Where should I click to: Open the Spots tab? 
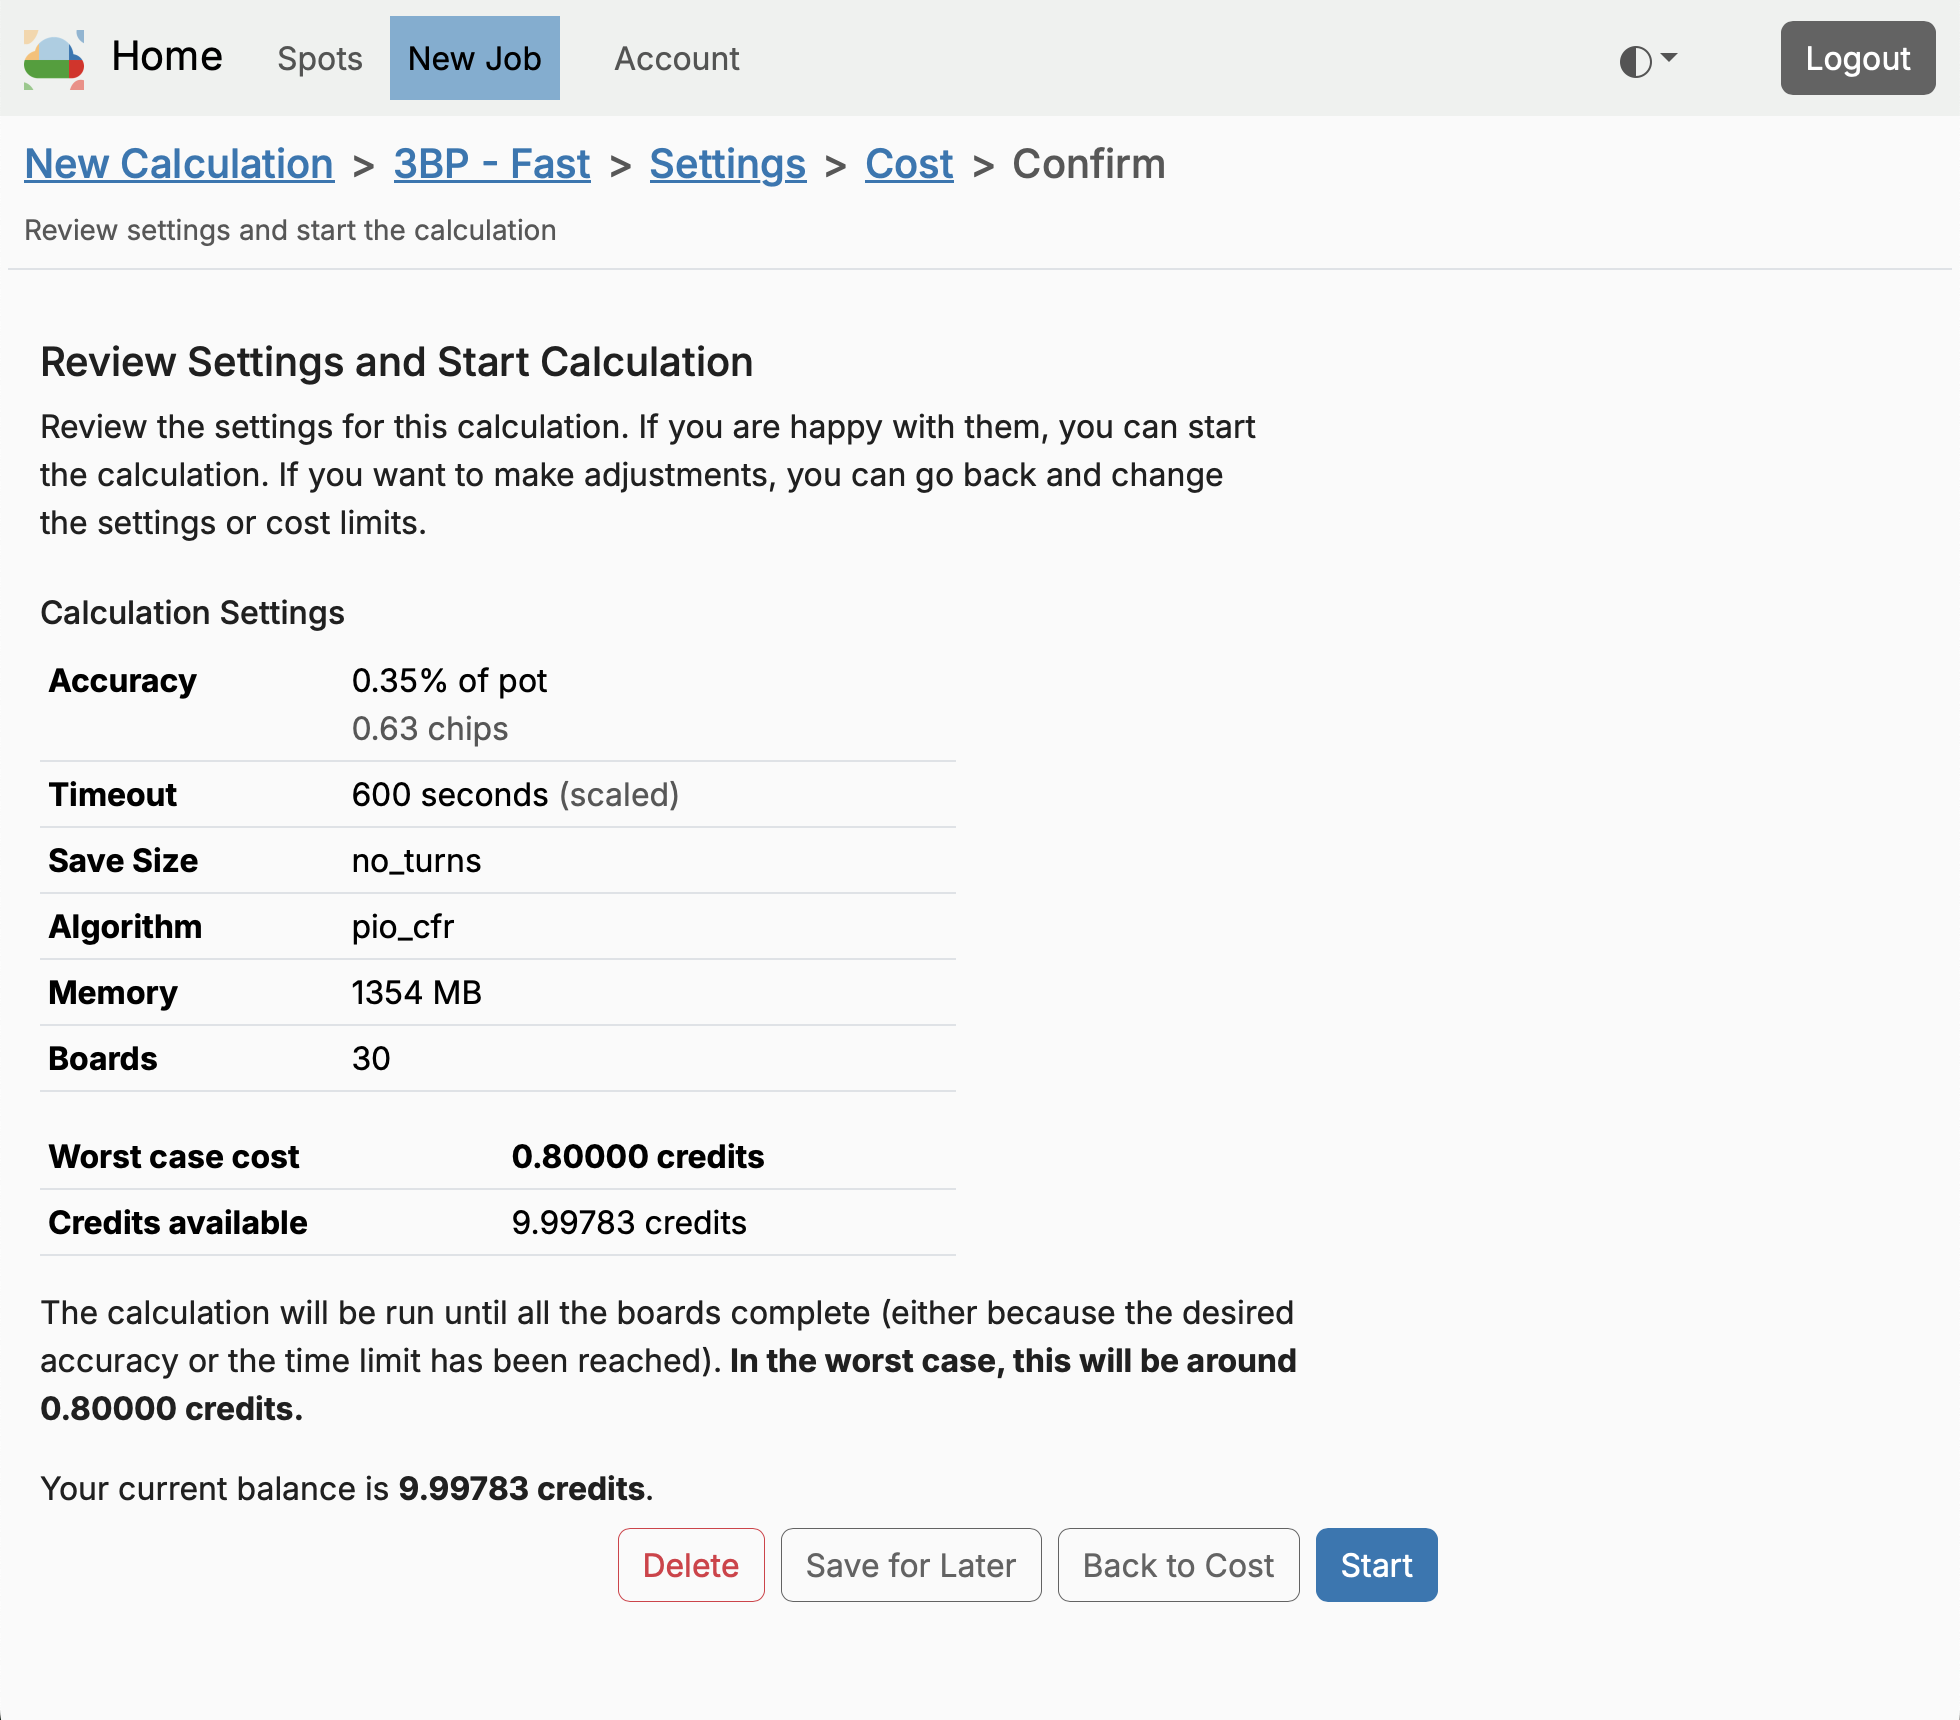pyautogui.click(x=320, y=59)
